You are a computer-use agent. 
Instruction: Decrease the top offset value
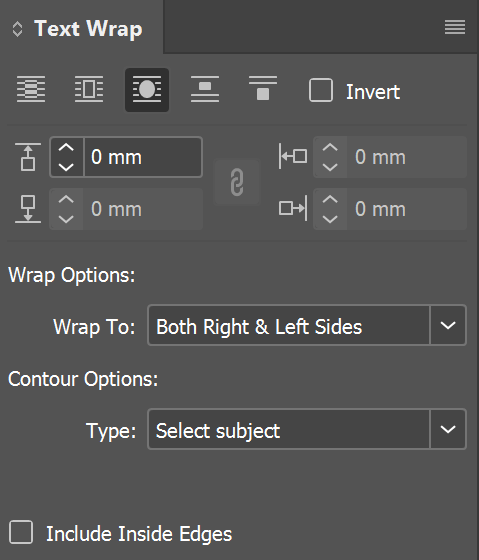click(x=66, y=167)
